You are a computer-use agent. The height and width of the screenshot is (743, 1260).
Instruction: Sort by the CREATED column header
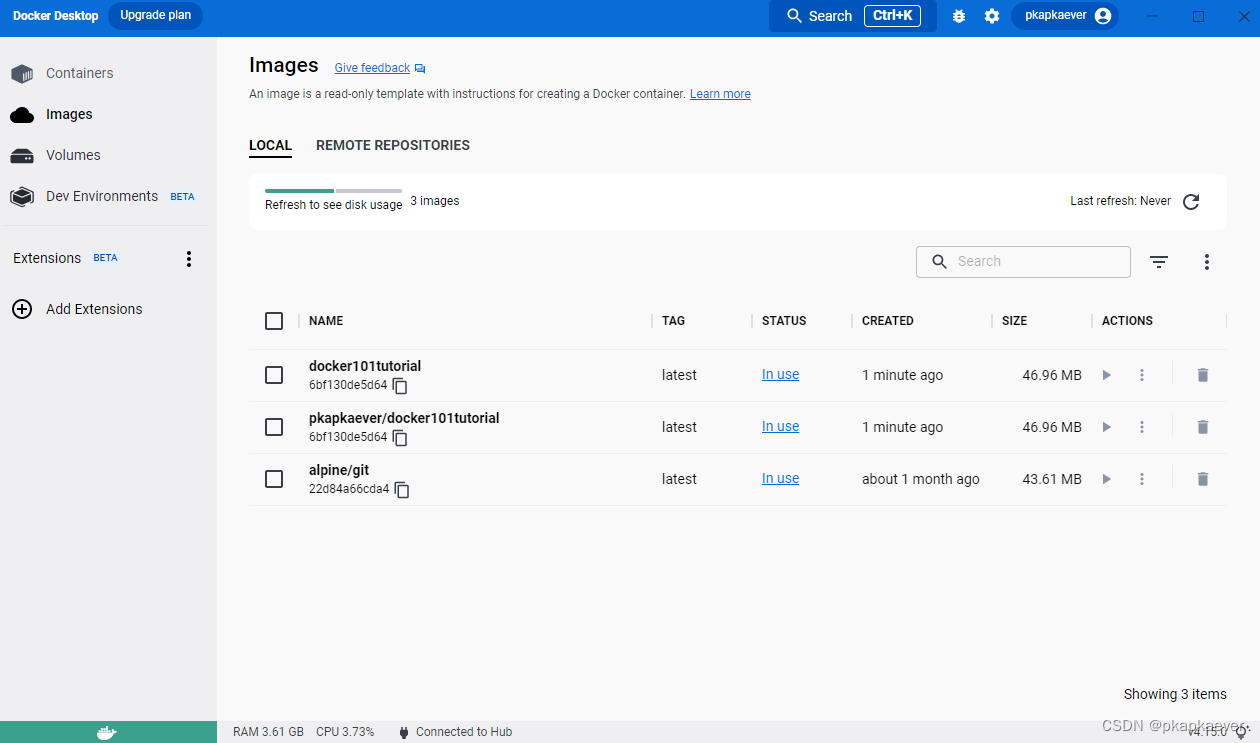(888, 321)
